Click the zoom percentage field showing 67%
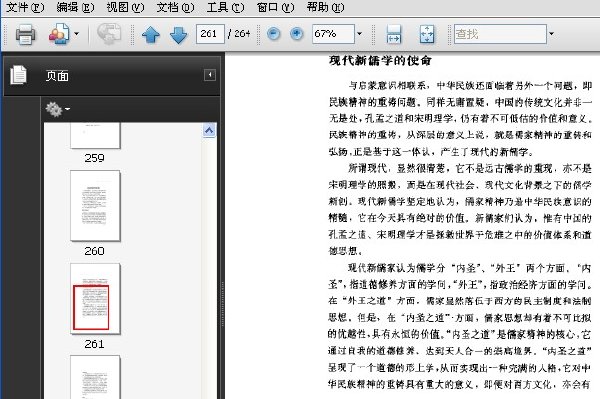 click(x=333, y=34)
